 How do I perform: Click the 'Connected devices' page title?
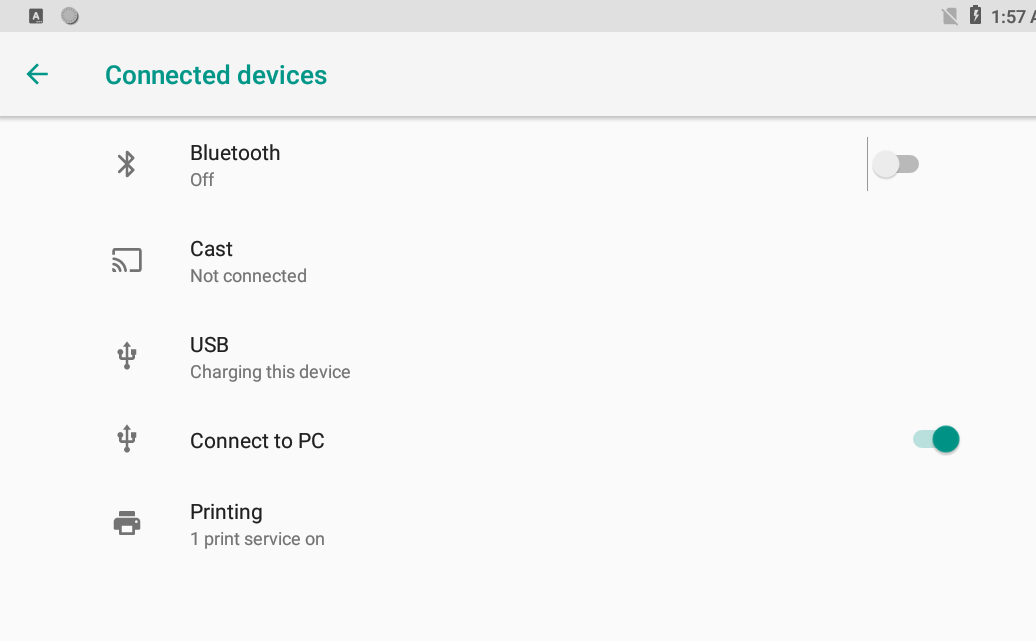point(216,75)
